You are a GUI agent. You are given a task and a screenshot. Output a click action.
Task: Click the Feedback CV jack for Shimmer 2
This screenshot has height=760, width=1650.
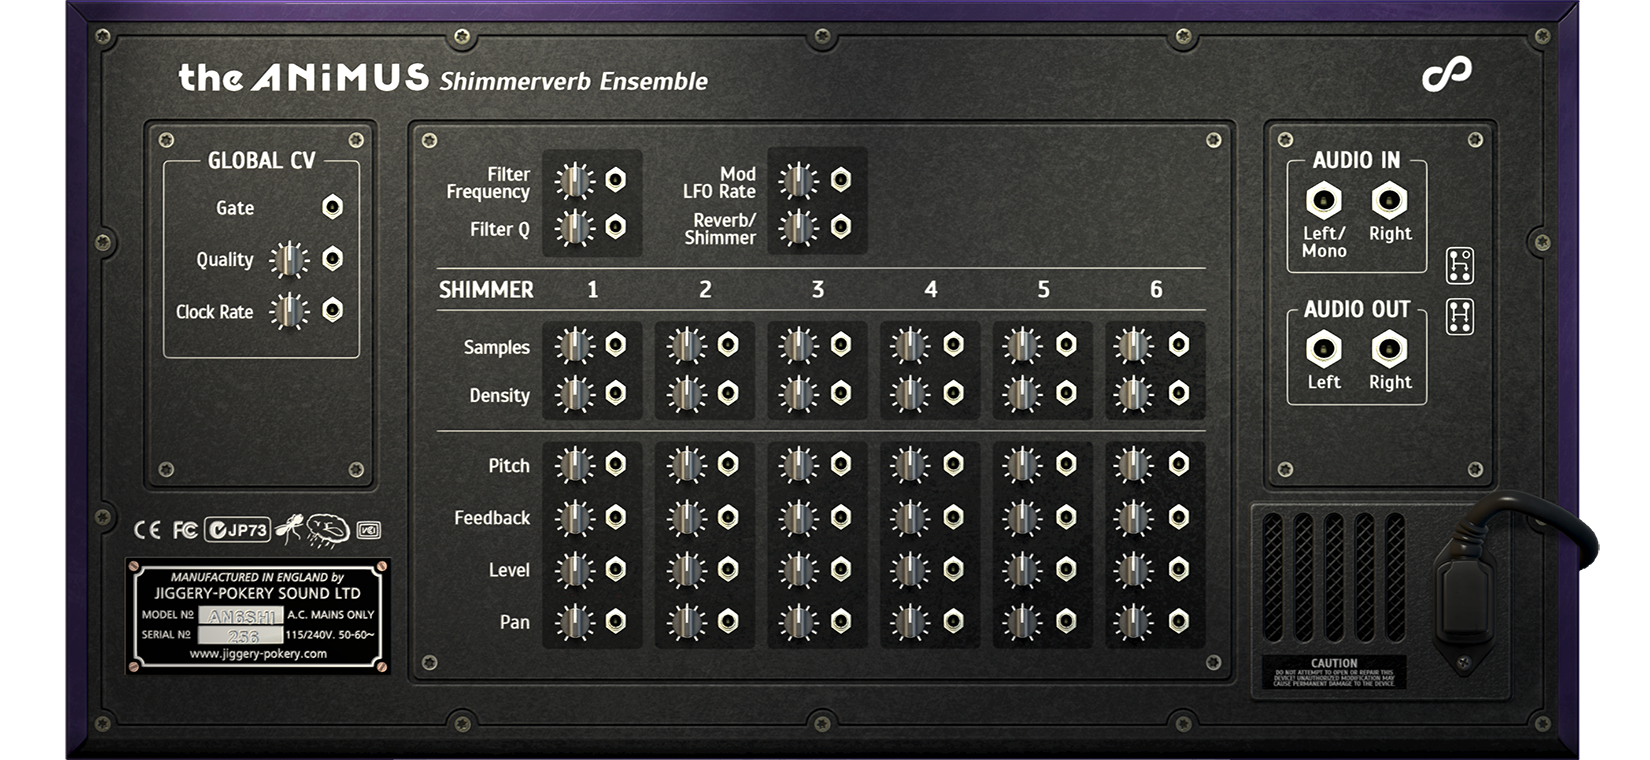pos(728,516)
